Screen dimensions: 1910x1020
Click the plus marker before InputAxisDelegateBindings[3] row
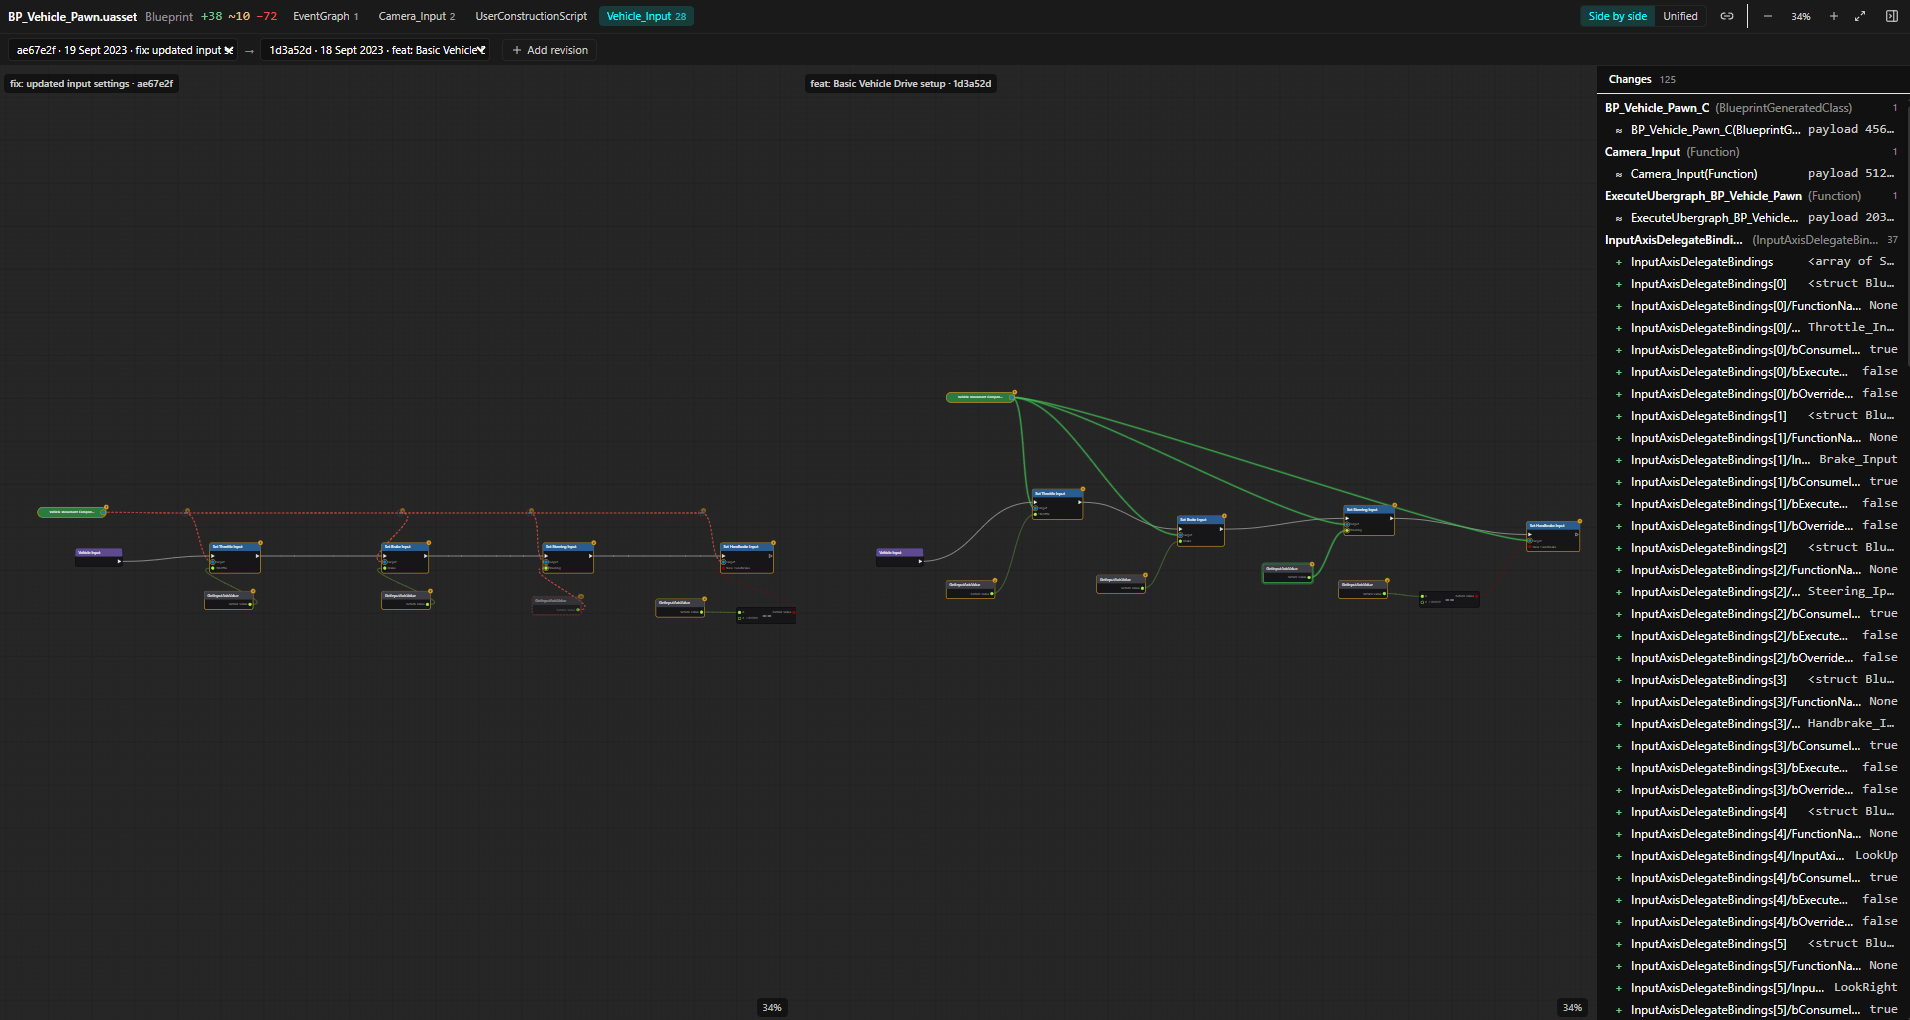point(1618,680)
